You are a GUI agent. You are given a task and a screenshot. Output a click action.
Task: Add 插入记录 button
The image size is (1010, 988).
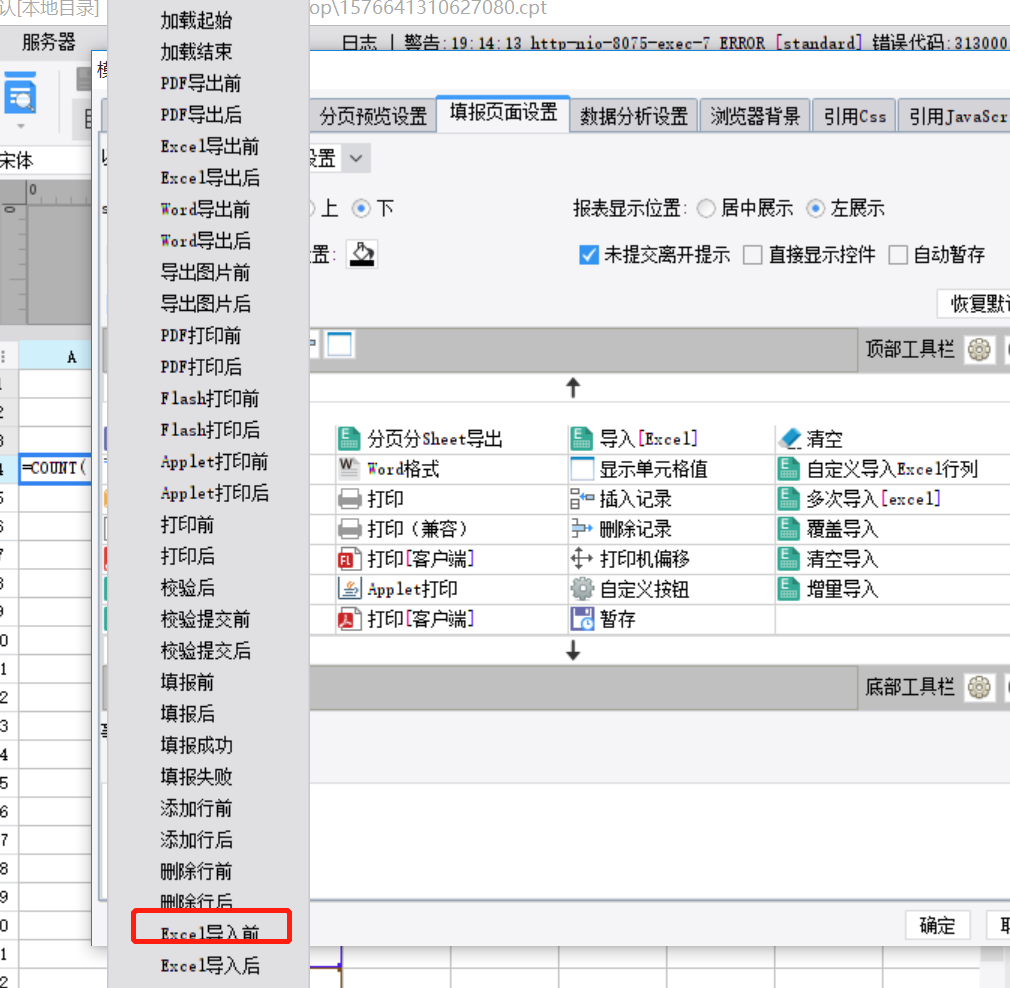point(622,499)
